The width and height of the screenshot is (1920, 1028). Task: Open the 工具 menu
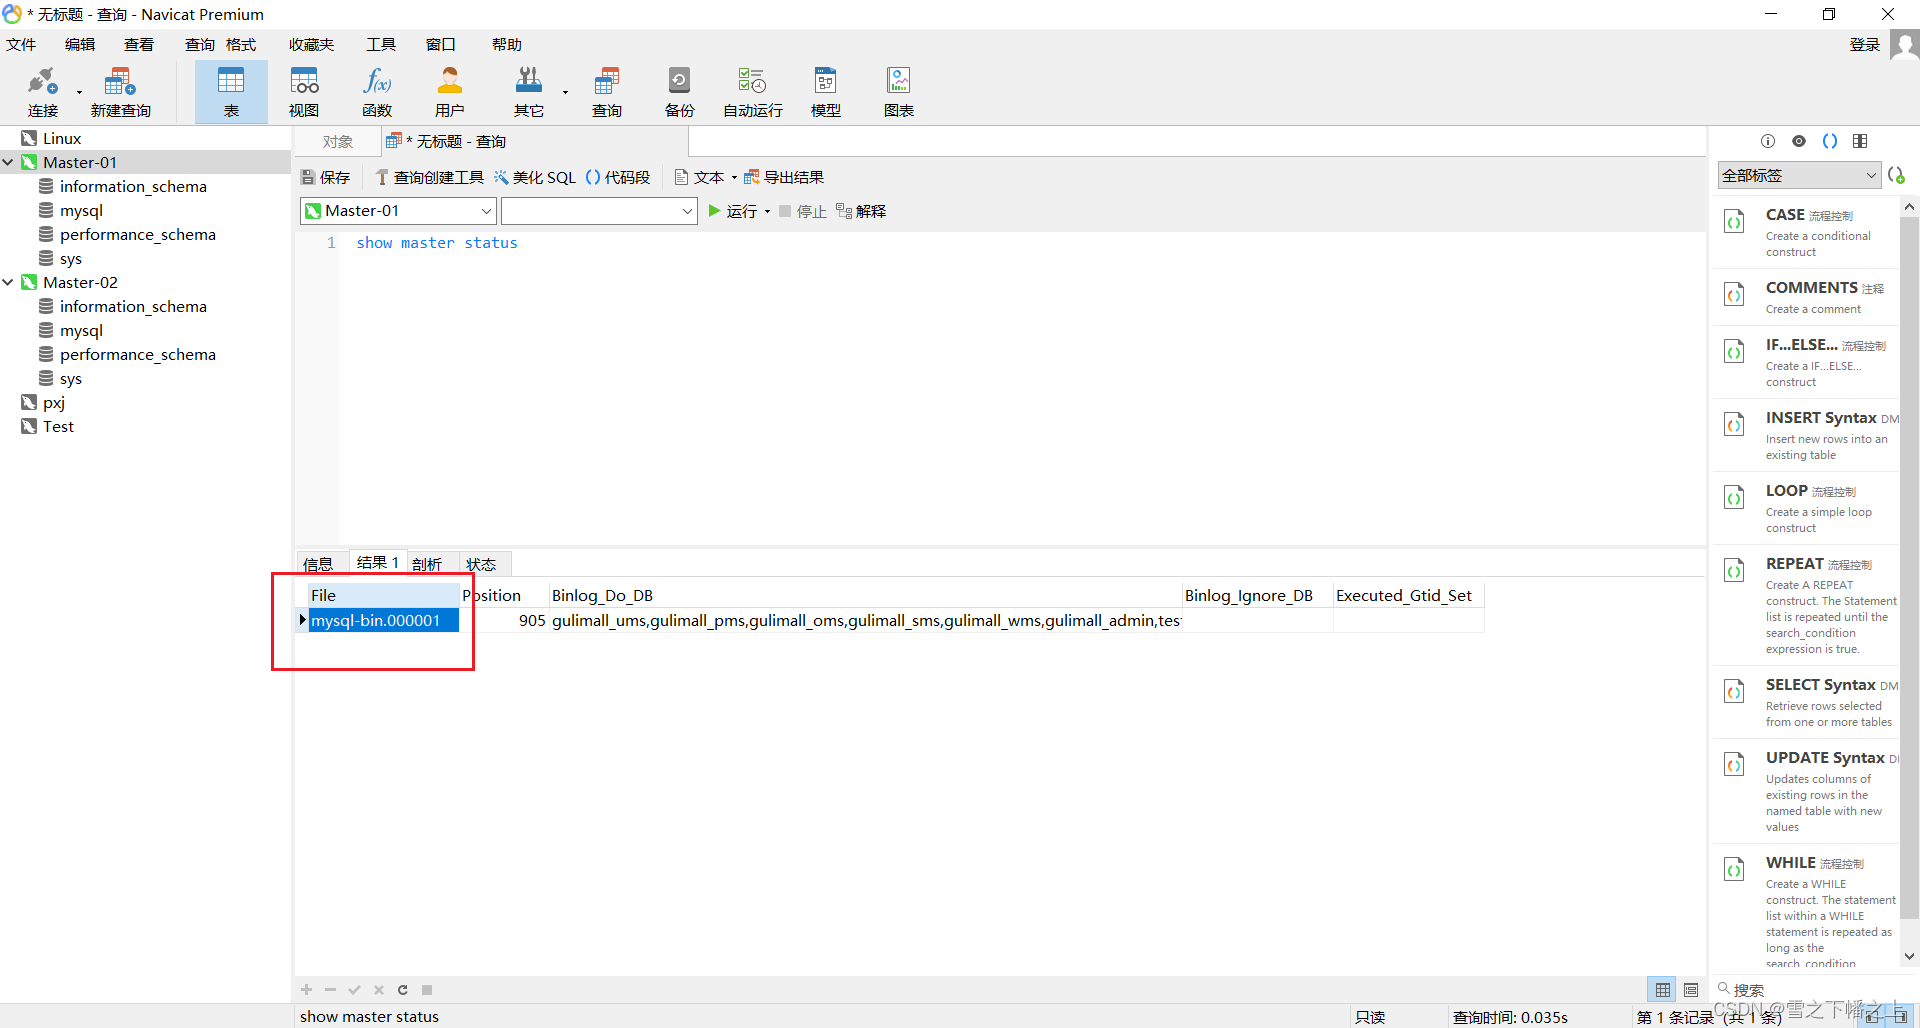(x=381, y=45)
